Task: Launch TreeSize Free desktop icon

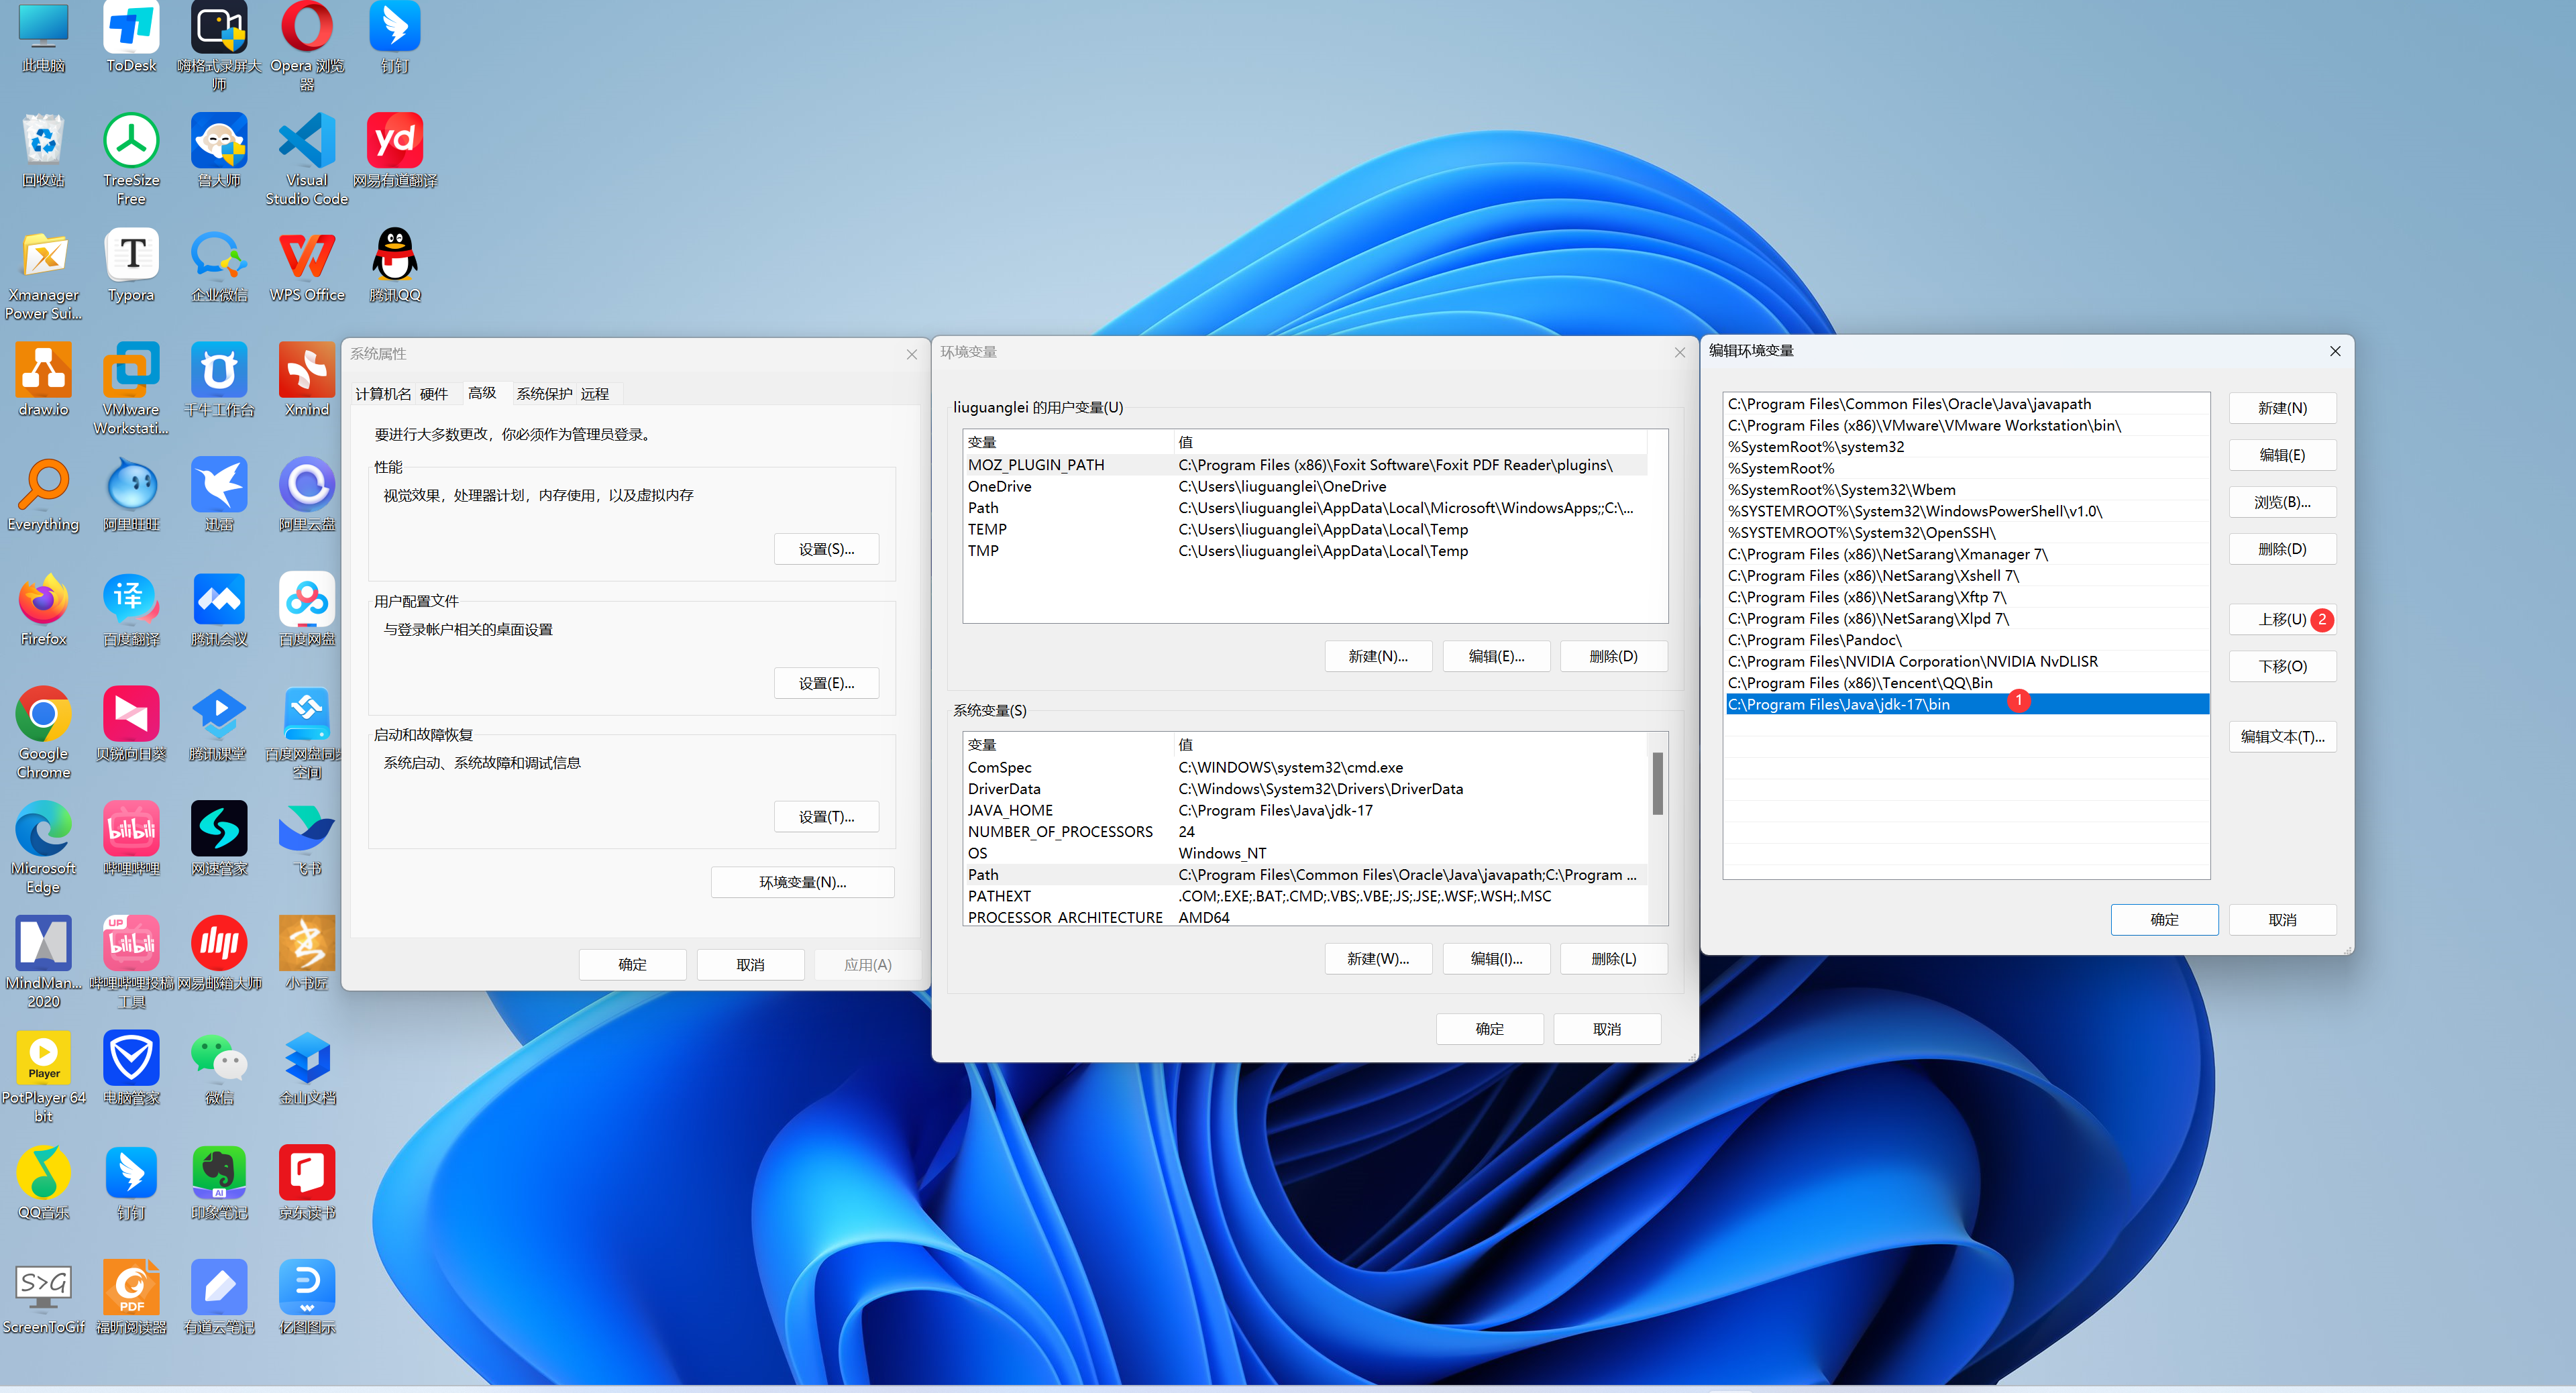Action: tap(131, 159)
